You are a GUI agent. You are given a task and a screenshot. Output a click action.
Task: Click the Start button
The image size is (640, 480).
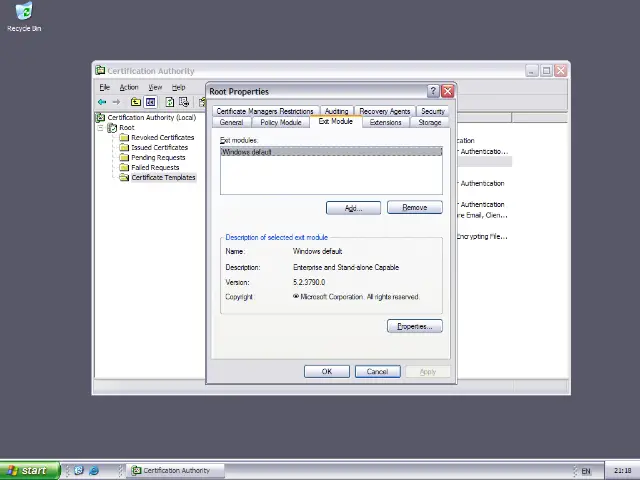(x=29, y=471)
